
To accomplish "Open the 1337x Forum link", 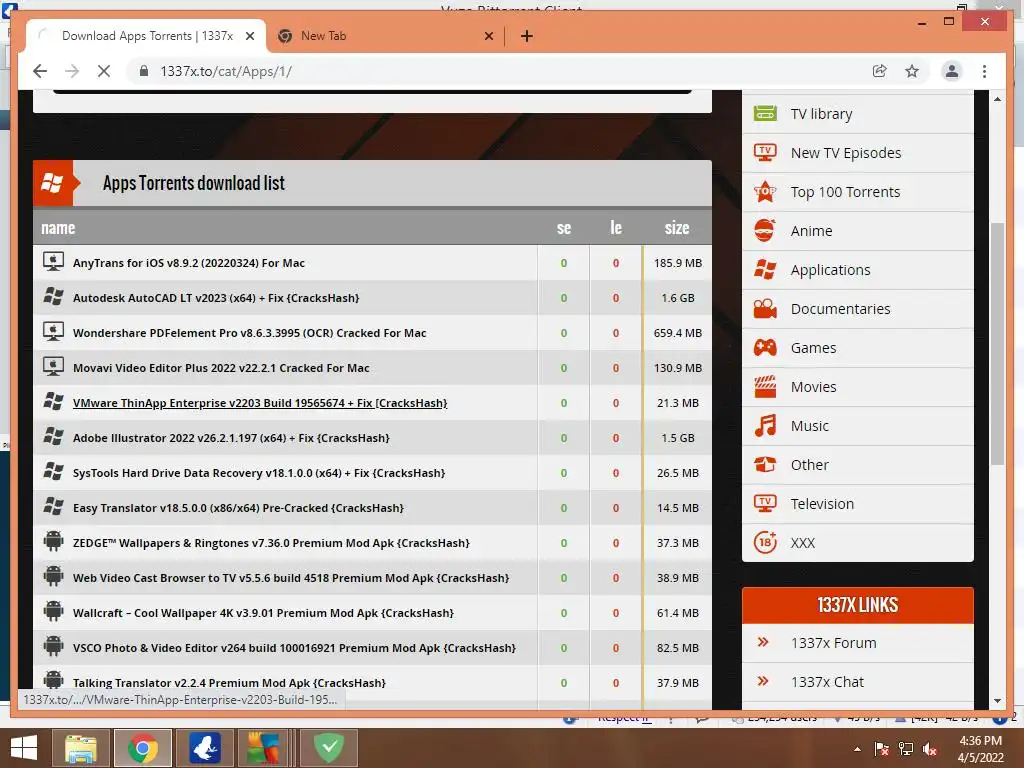I will tap(833, 643).
